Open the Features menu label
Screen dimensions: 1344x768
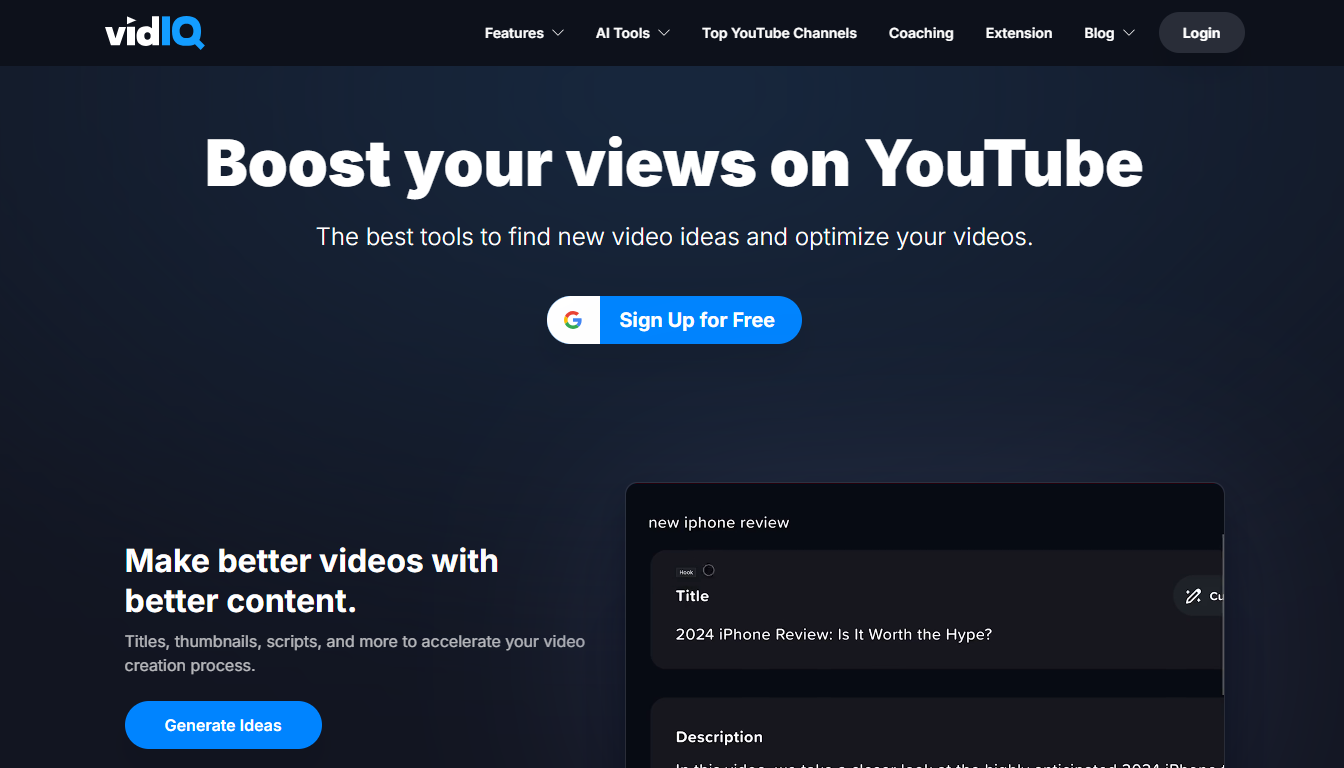pyautogui.click(x=514, y=33)
